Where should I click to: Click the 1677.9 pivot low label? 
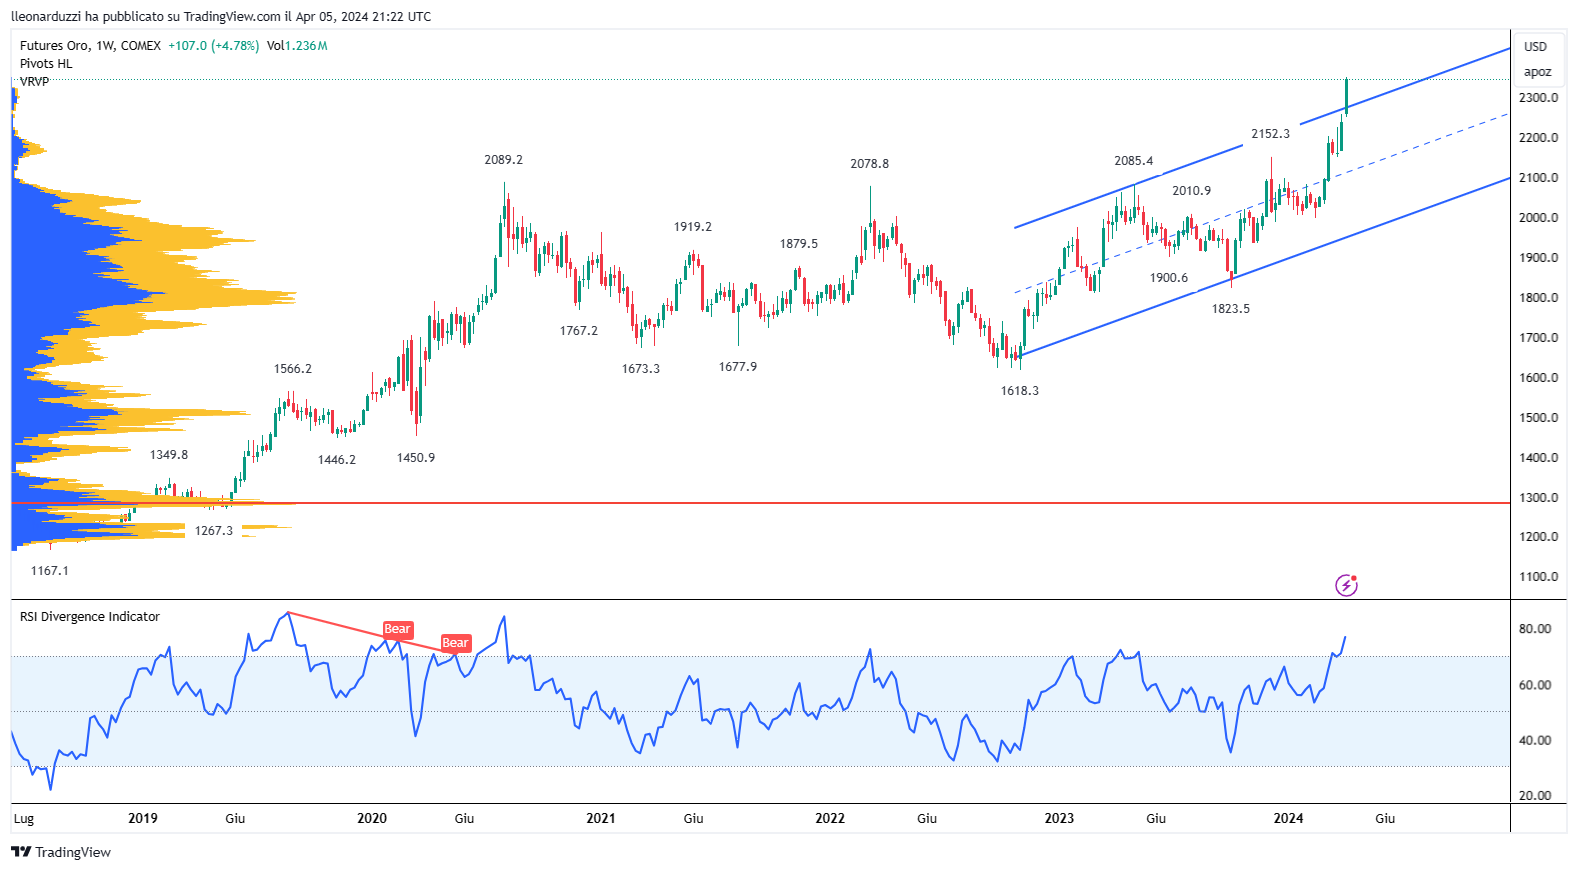pos(737,367)
